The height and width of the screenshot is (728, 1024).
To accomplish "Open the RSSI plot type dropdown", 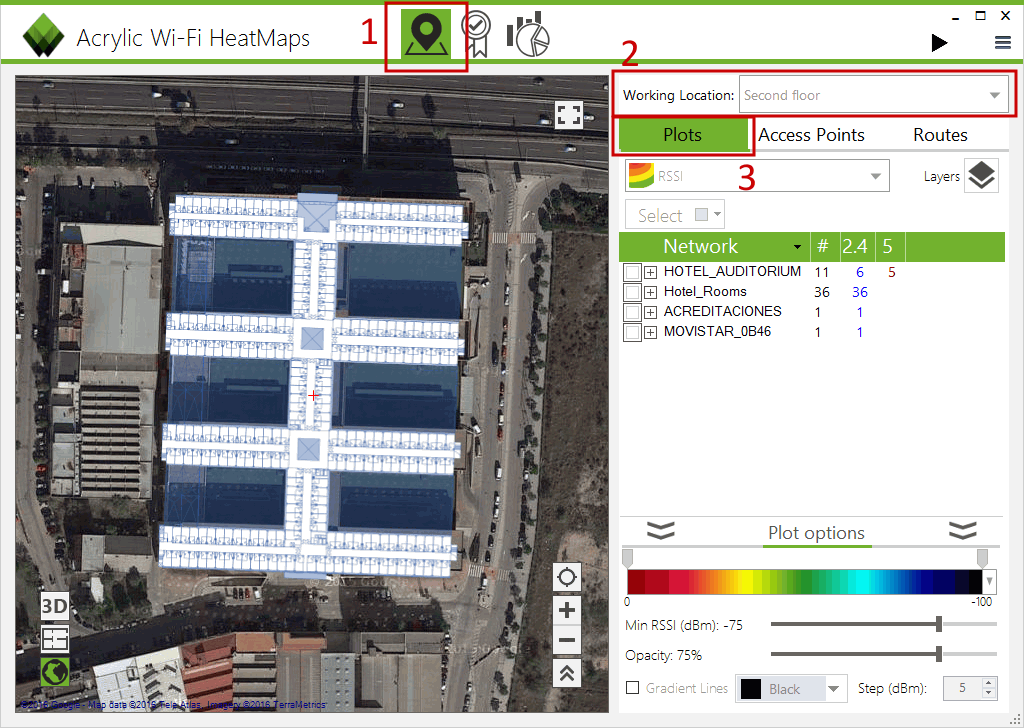I will 757,176.
